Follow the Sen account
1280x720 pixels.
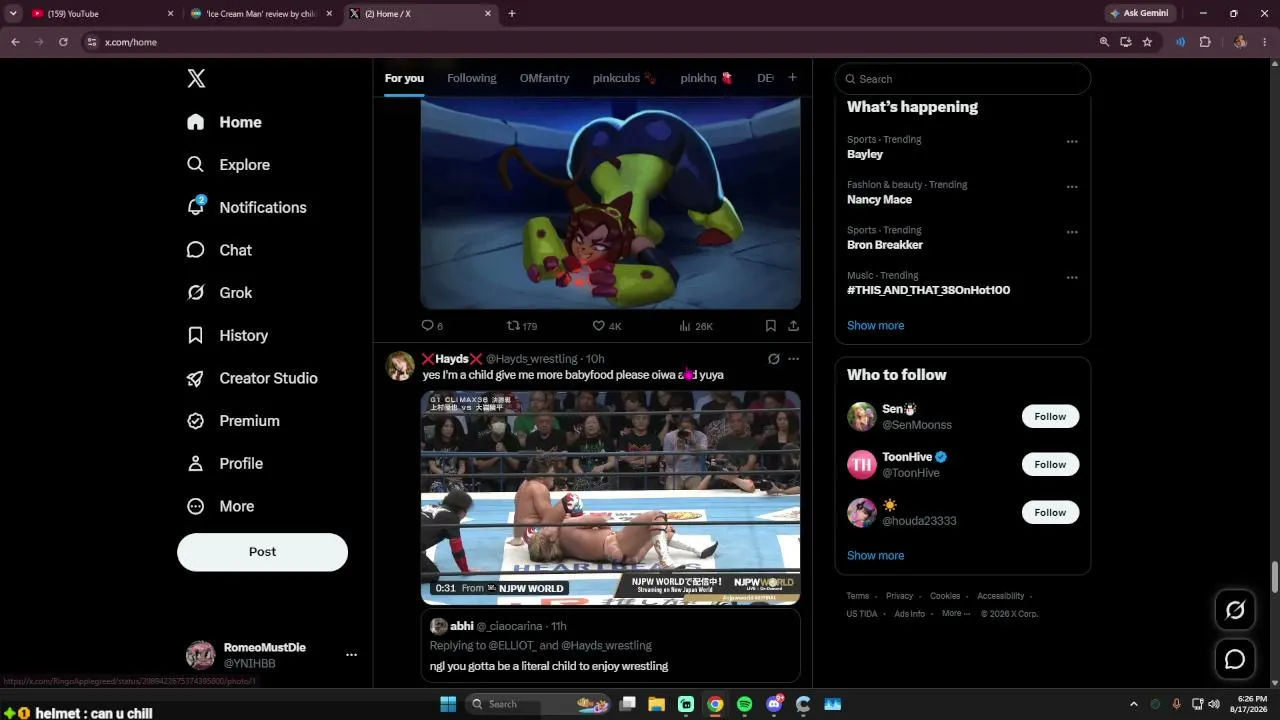click(1050, 417)
